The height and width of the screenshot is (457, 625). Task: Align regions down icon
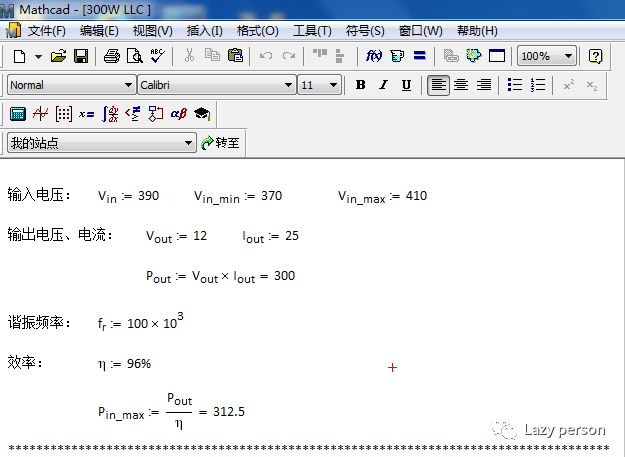pyautogui.click(x=340, y=56)
